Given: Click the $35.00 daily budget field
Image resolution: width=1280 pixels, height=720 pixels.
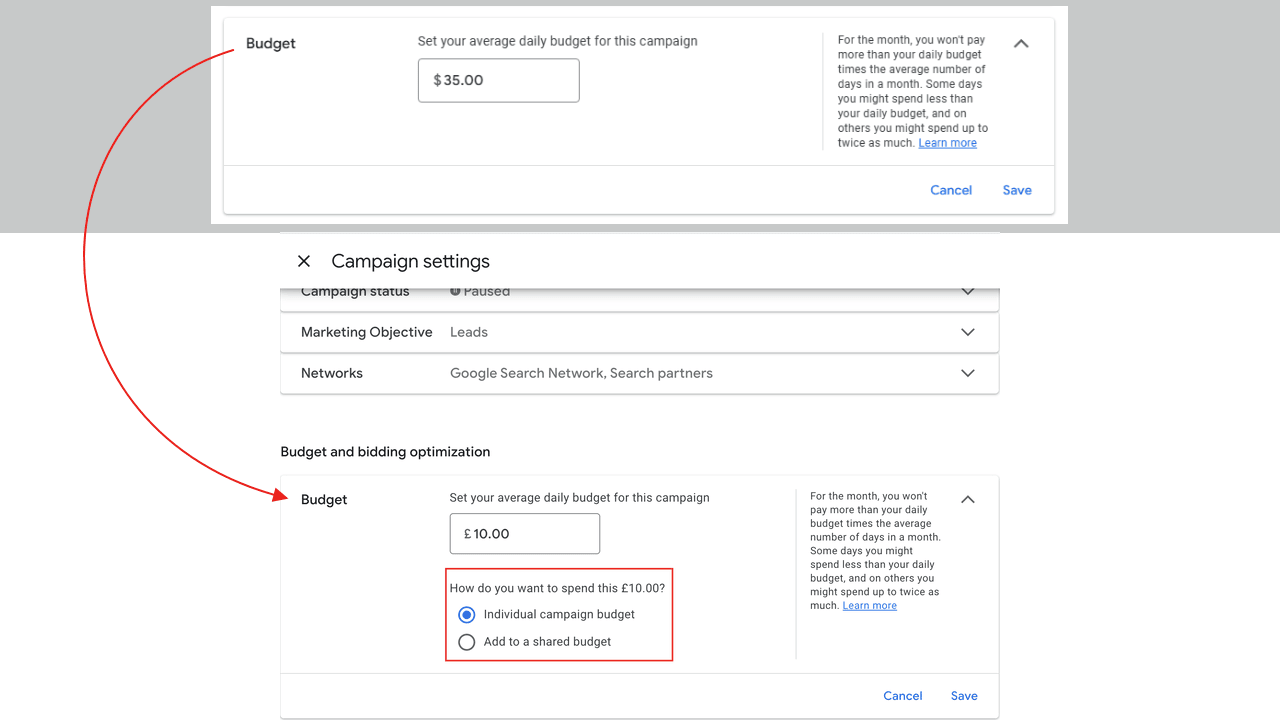Looking at the screenshot, I should click(498, 80).
